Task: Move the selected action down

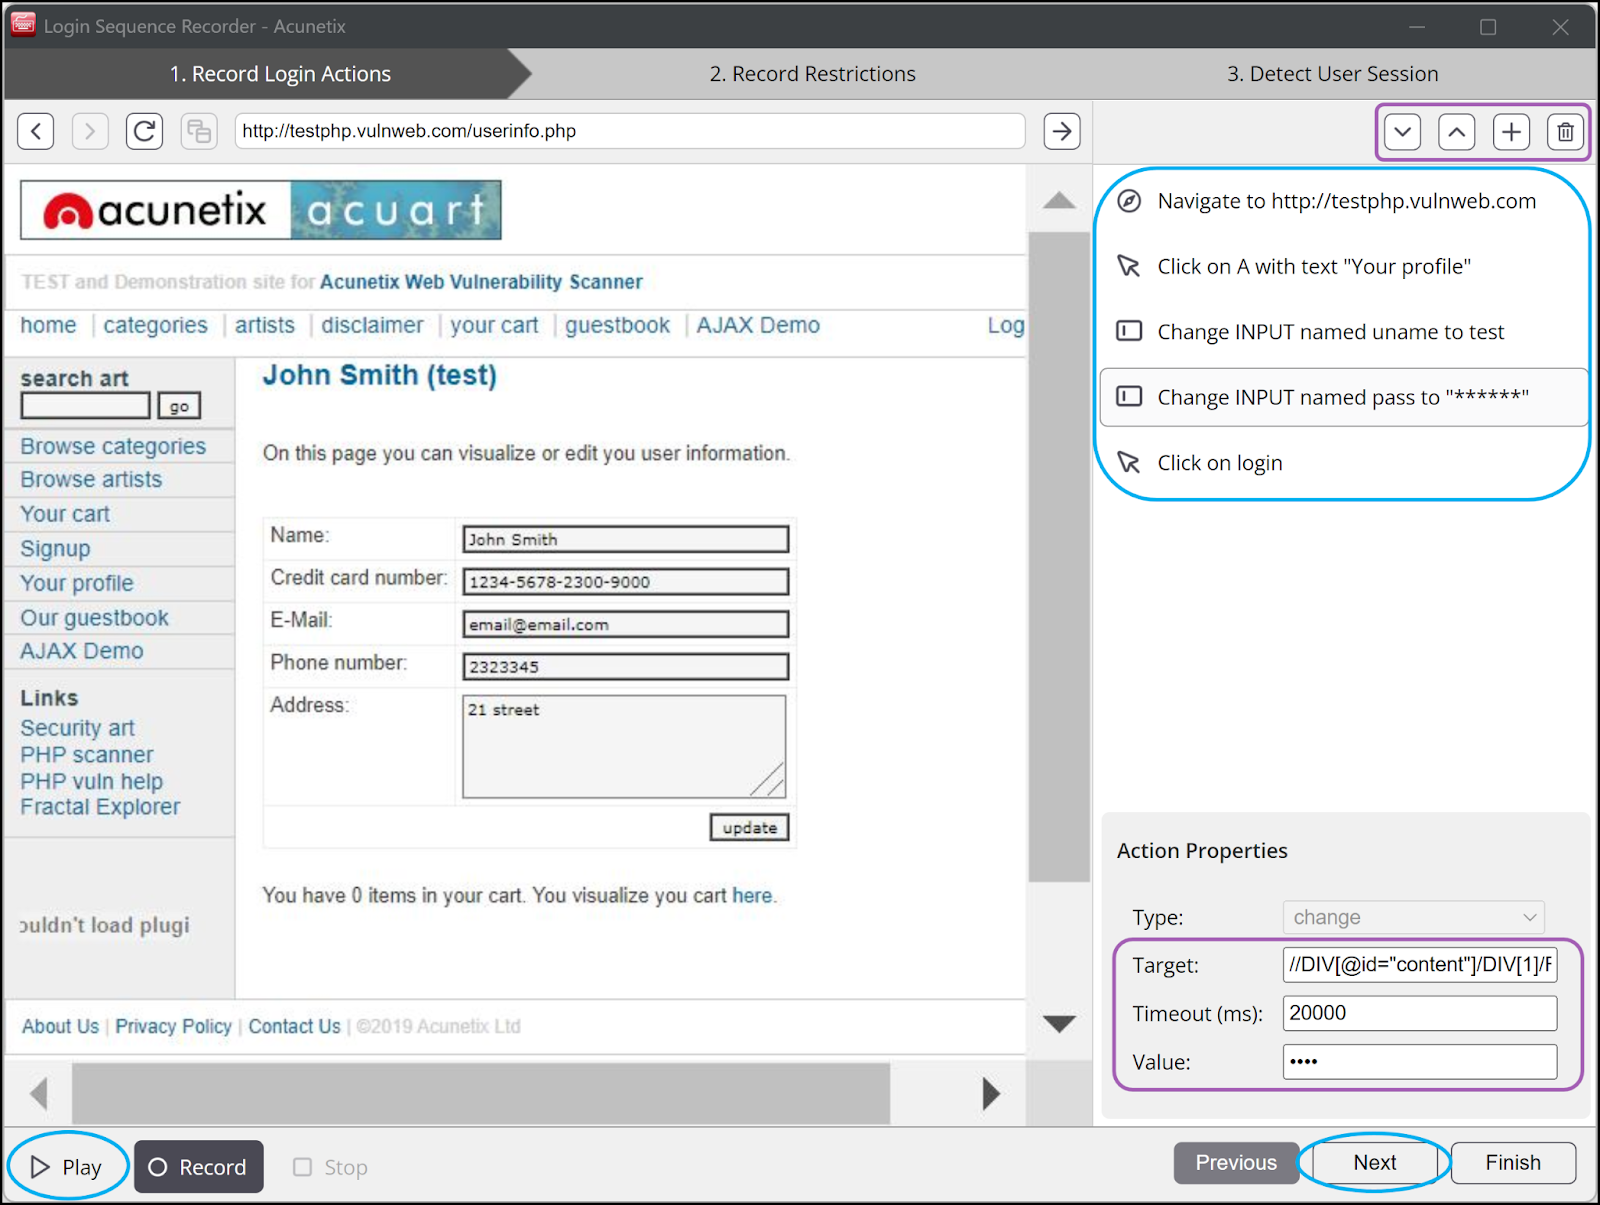Action: (1403, 131)
